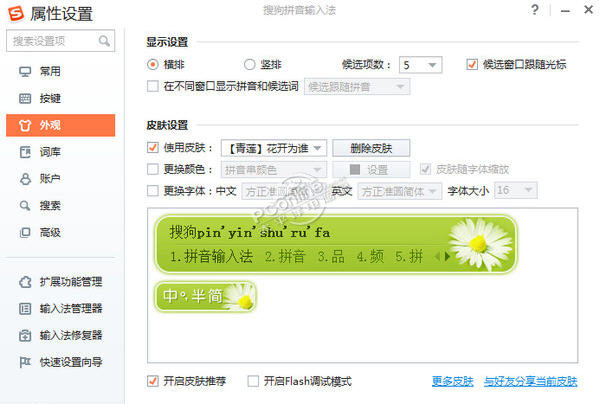Click the shirt icon beside 外观
600x404 pixels.
click(x=25, y=125)
